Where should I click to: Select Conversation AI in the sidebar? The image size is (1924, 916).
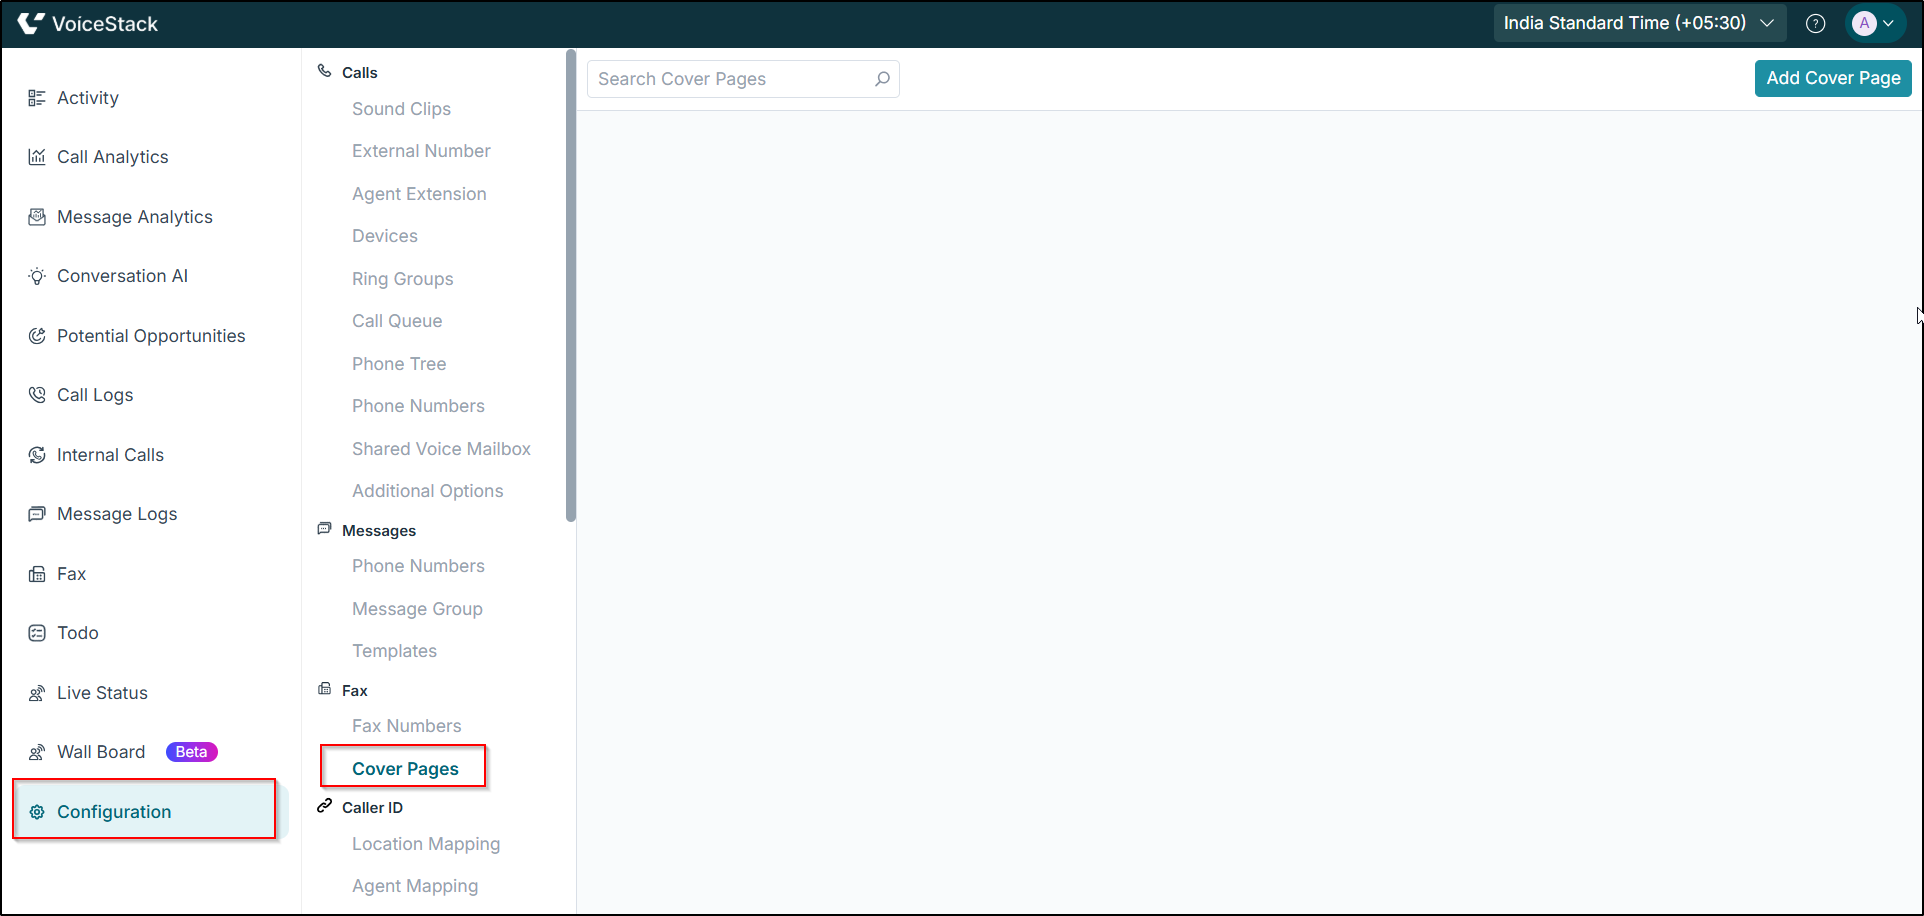122,276
